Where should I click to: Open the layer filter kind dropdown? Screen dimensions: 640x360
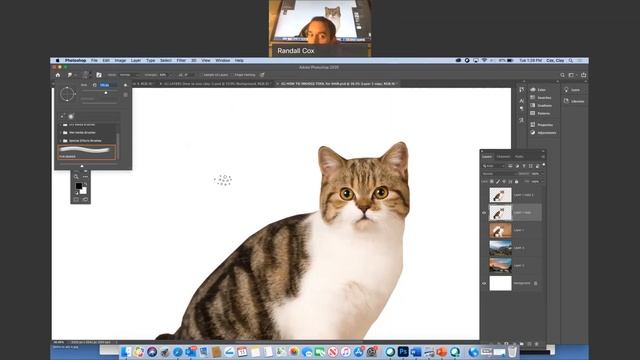click(x=493, y=166)
